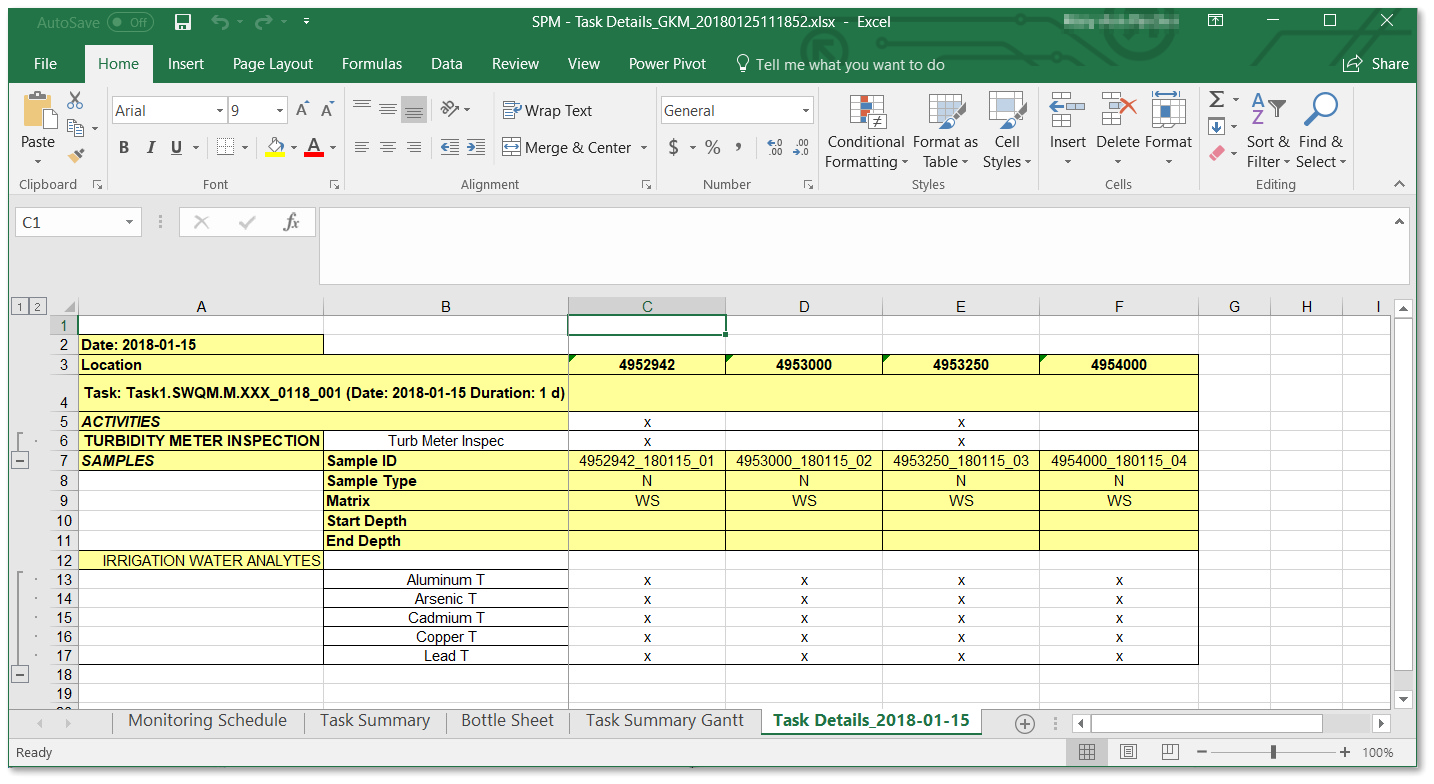This screenshot has width=1434, height=784.
Task: Decrease indent
Action: point(450,148)
